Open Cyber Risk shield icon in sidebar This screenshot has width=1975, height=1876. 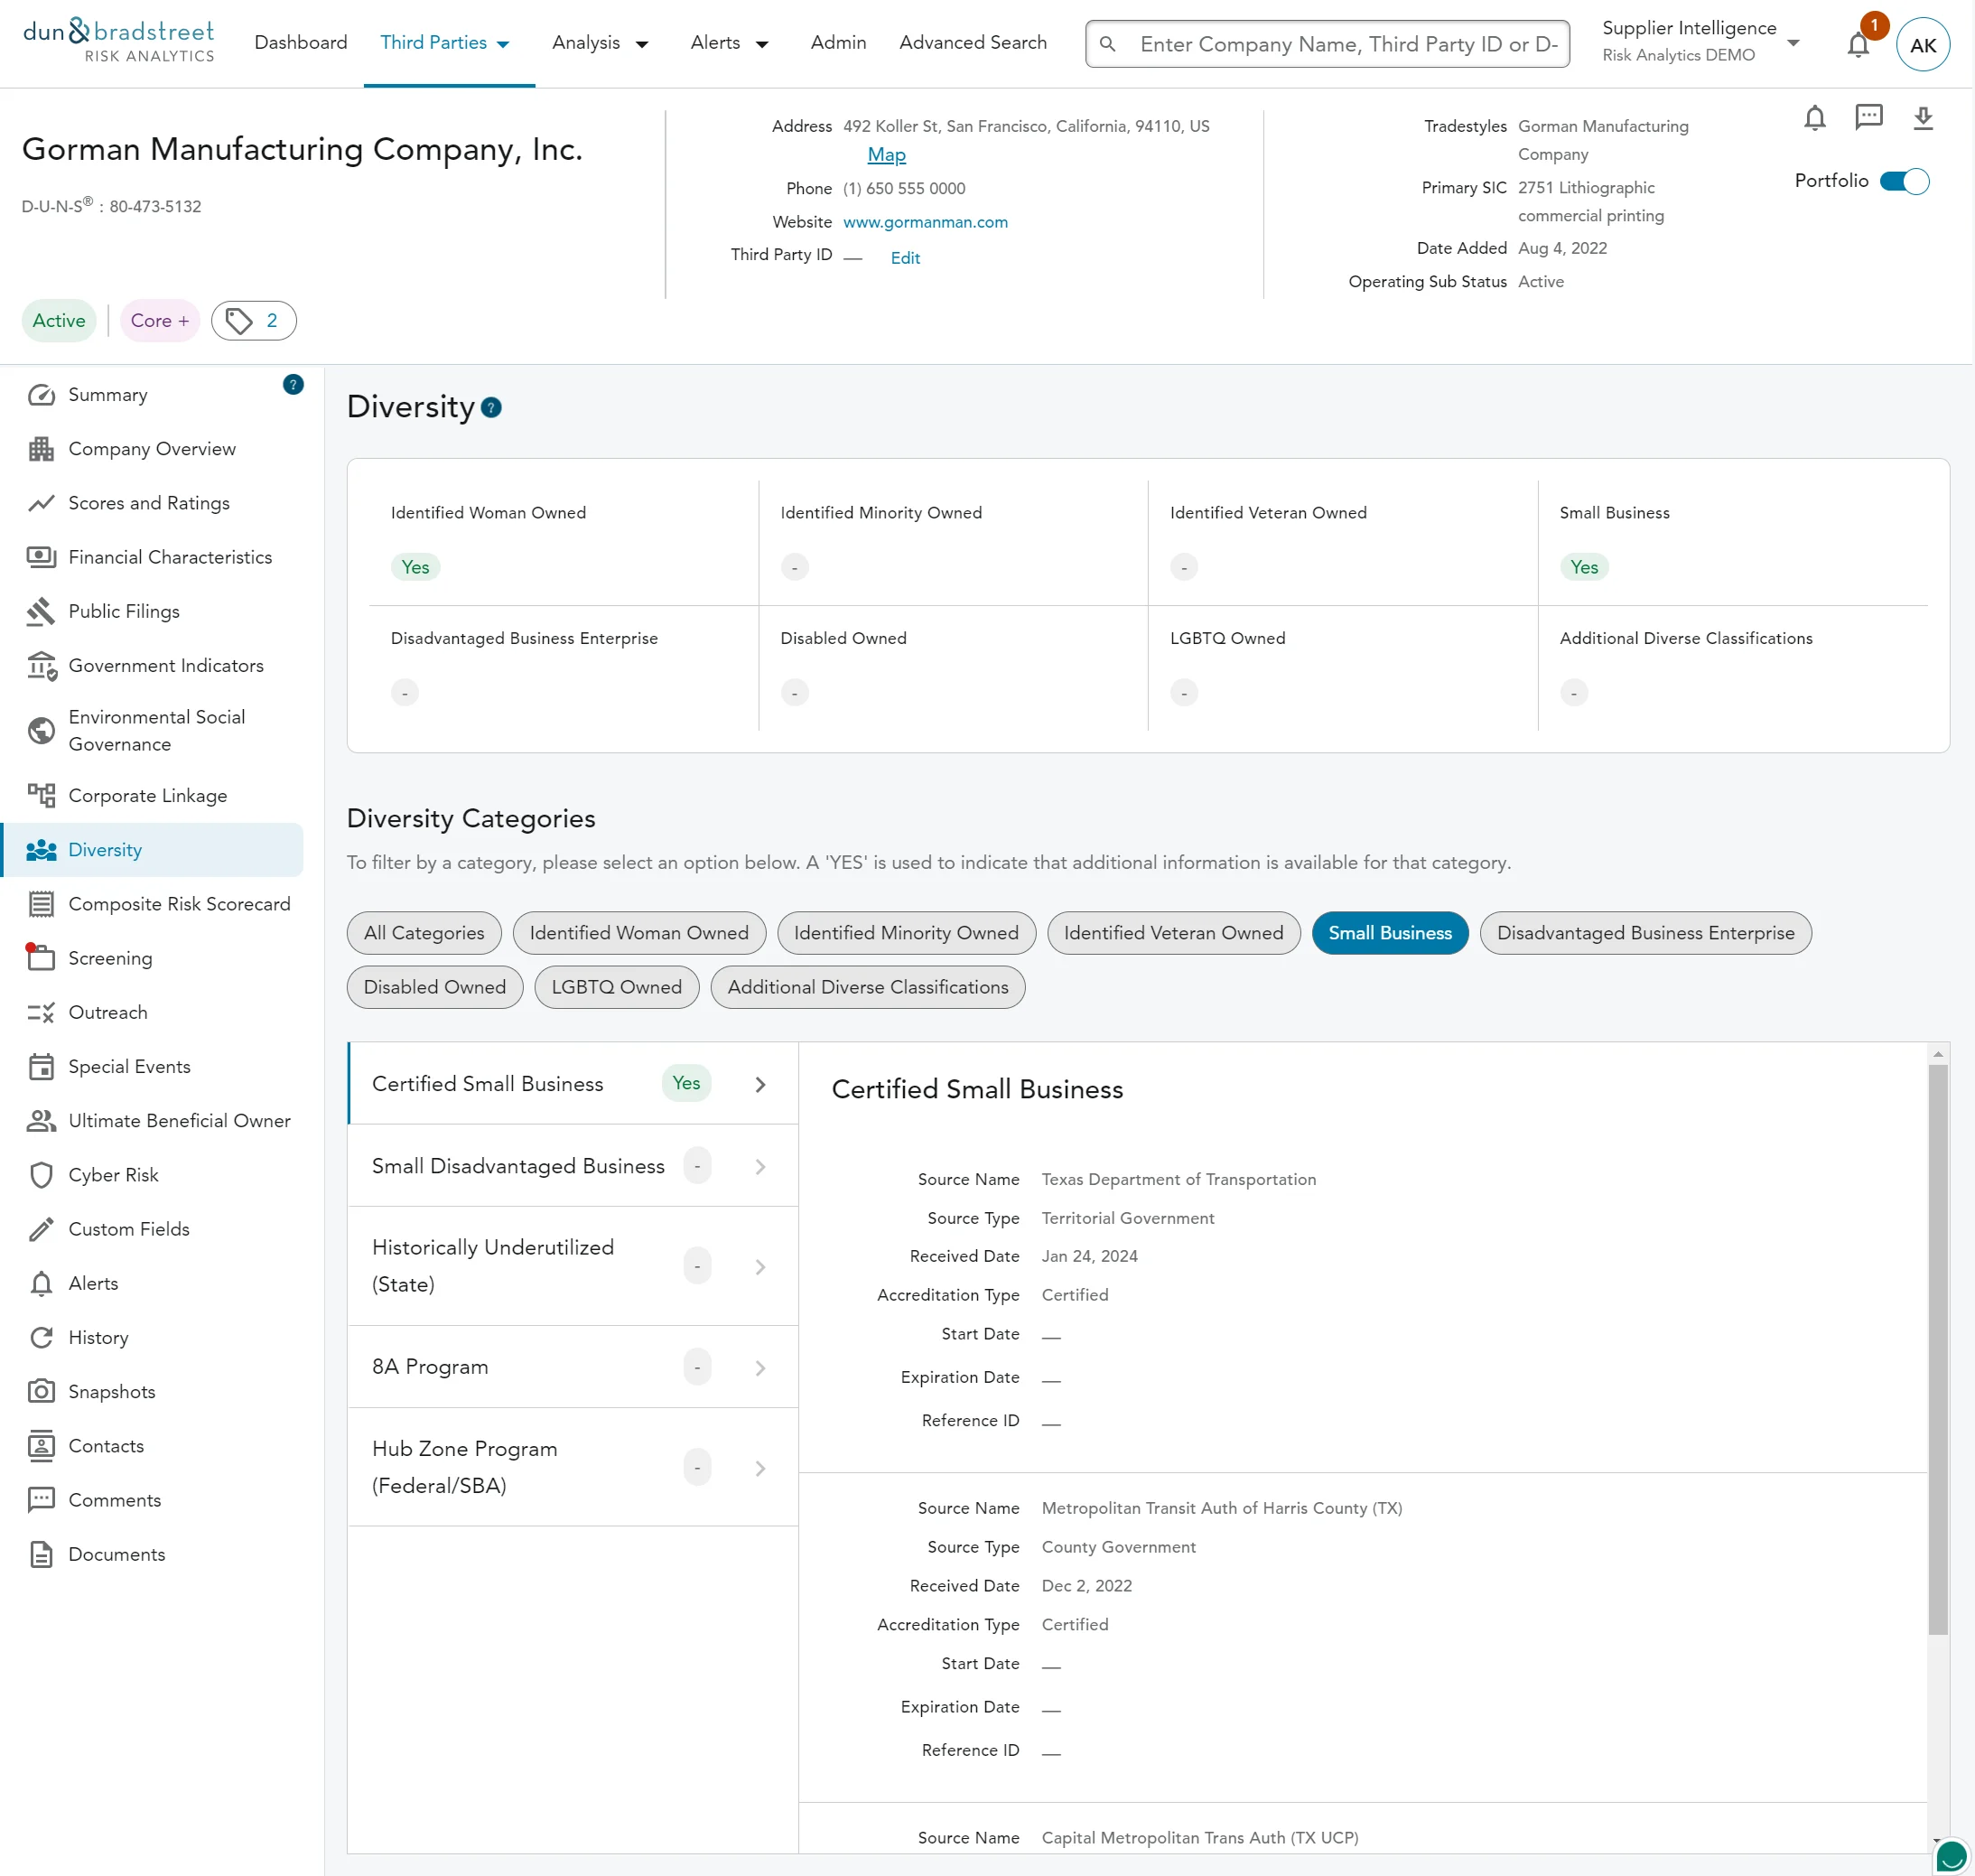click(41, 1175)
